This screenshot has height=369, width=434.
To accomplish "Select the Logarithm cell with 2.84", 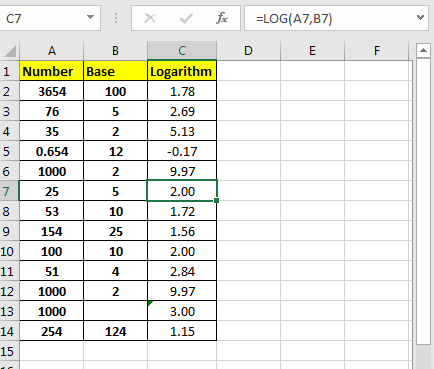I will (182, 271).
